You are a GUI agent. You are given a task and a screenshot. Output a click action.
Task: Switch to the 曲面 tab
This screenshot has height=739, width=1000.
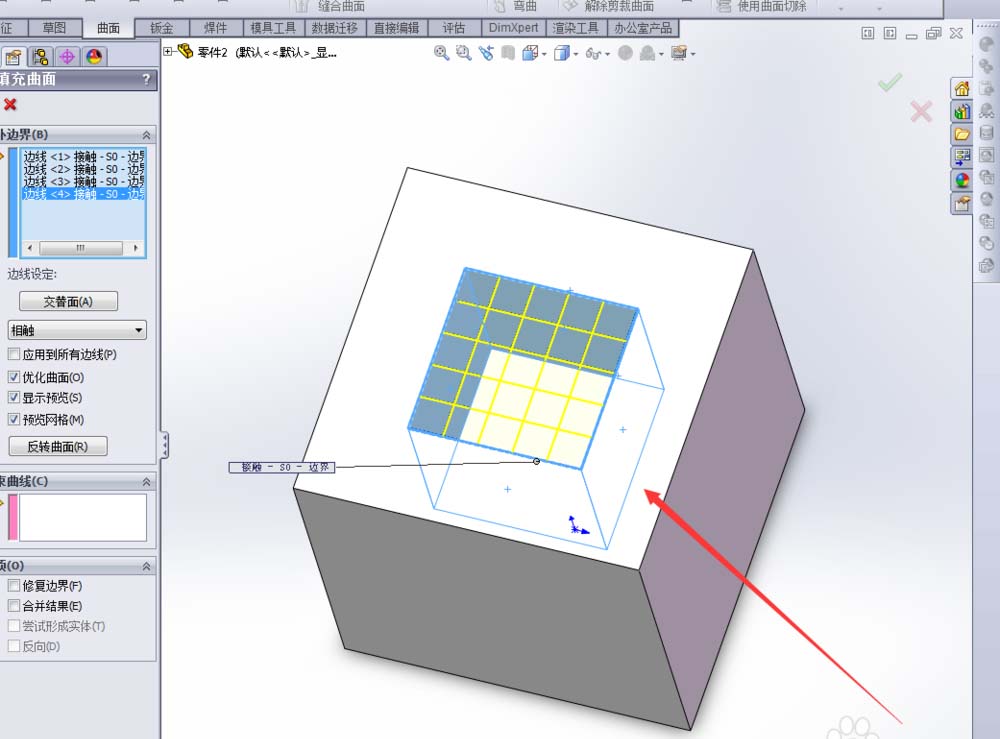[x=108, y=28]
